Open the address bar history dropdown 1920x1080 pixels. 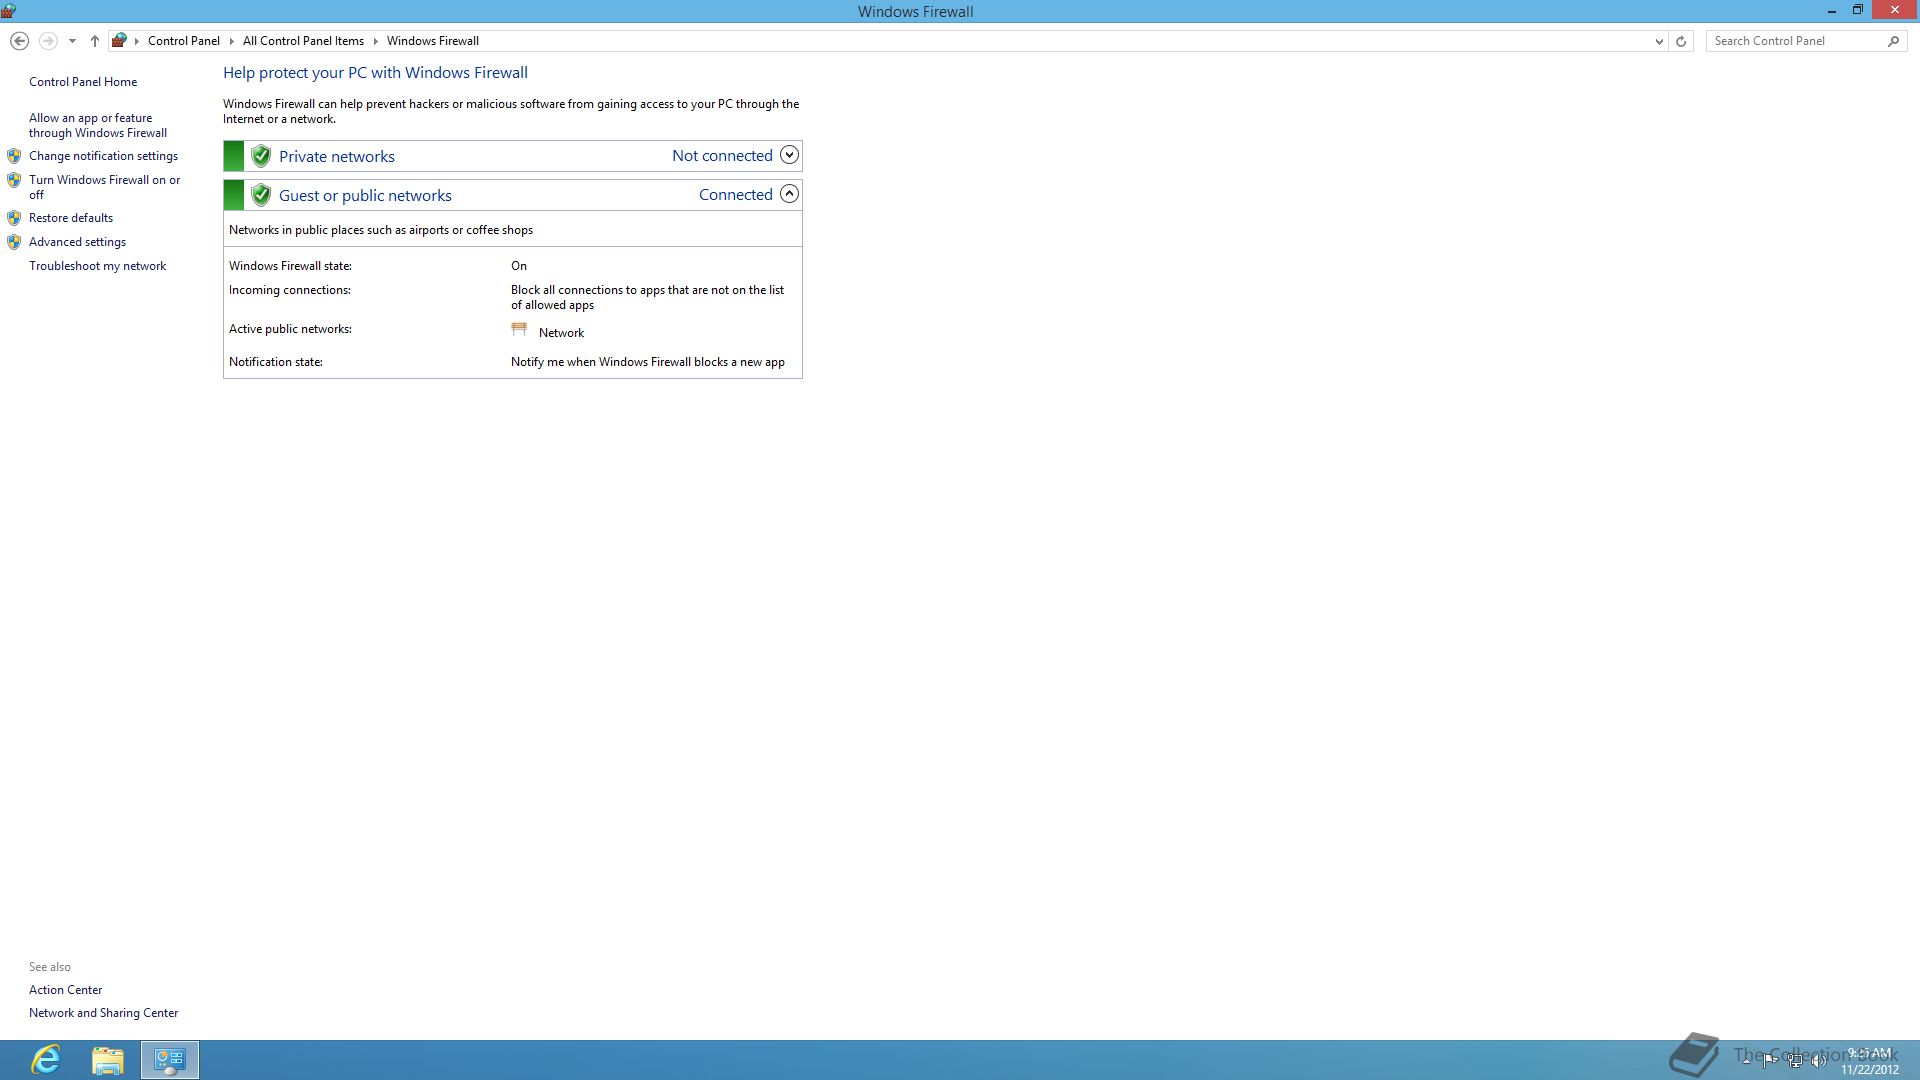(x=1659, y=41)
